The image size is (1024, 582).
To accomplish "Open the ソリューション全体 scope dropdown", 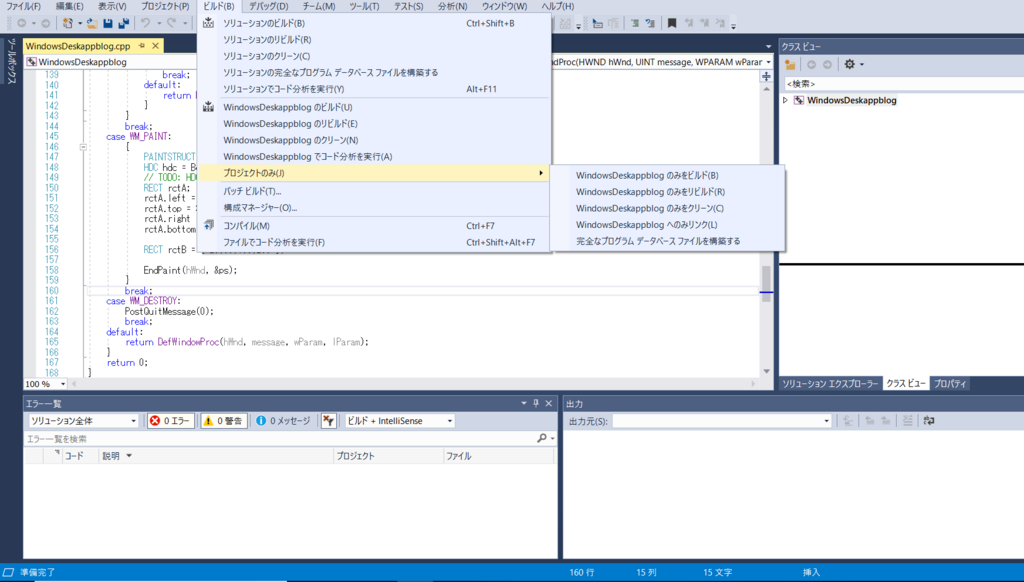I will click(82, 421).
